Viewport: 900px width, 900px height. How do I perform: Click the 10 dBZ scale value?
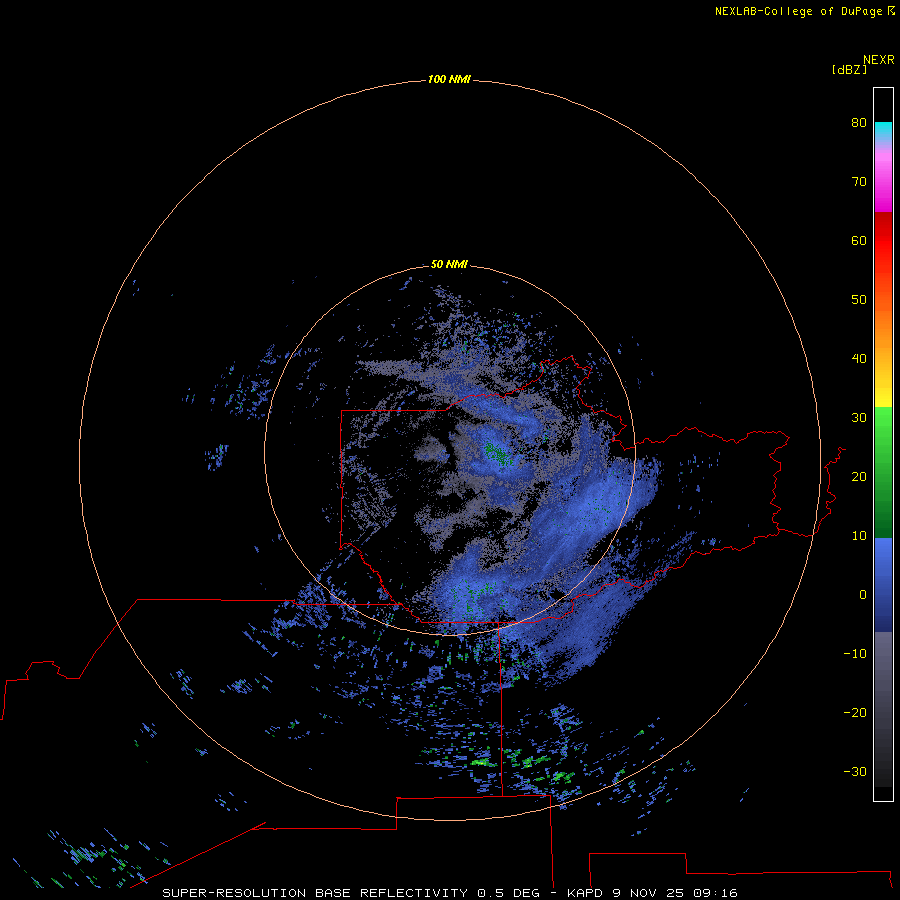[x=859, y=536]
